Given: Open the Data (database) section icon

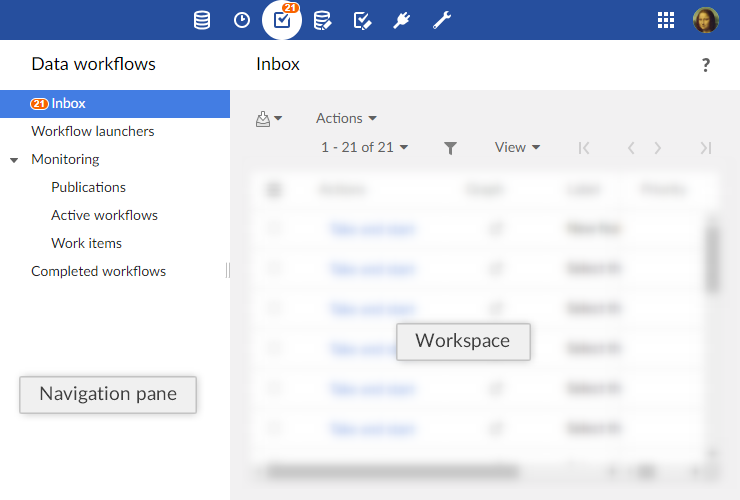Looking at the screenshot, I should [x=202, y=20].
